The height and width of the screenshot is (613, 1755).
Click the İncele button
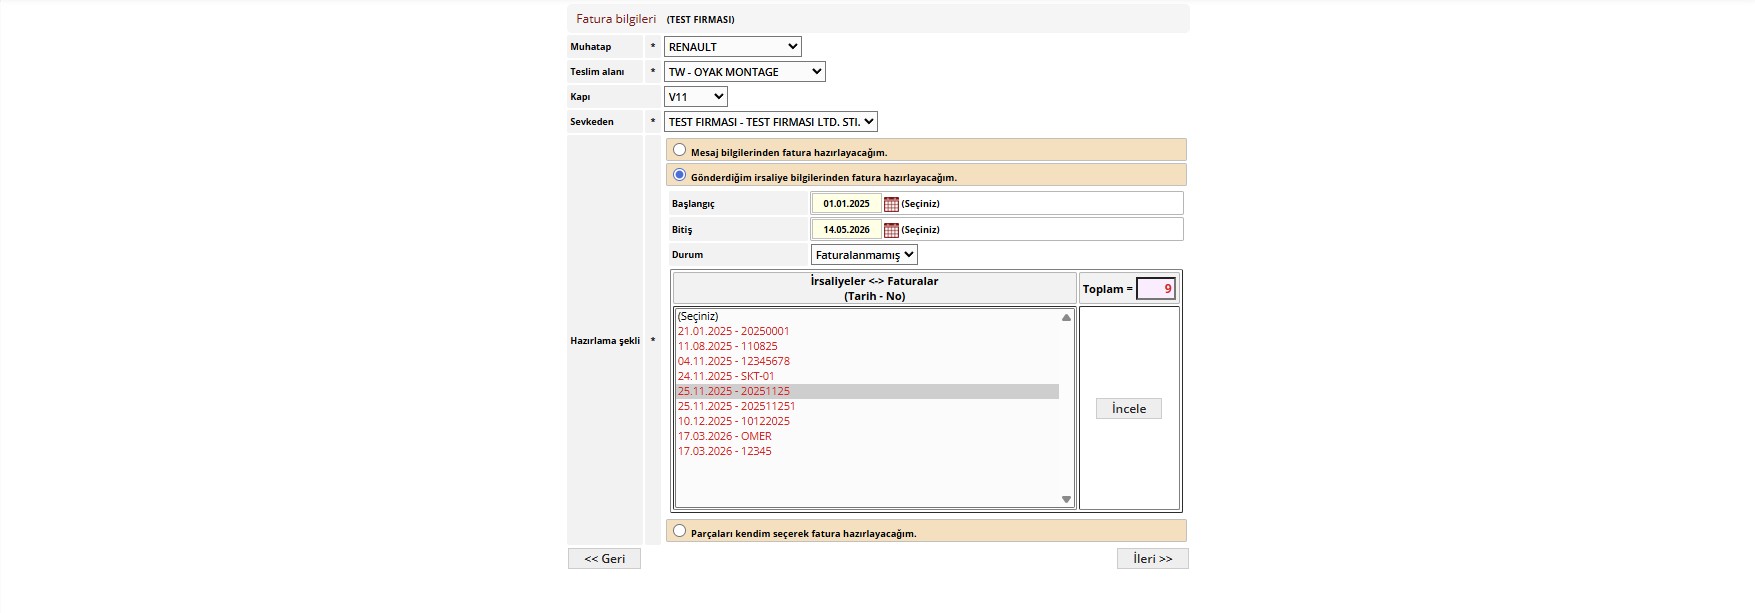pos(1129,409)
